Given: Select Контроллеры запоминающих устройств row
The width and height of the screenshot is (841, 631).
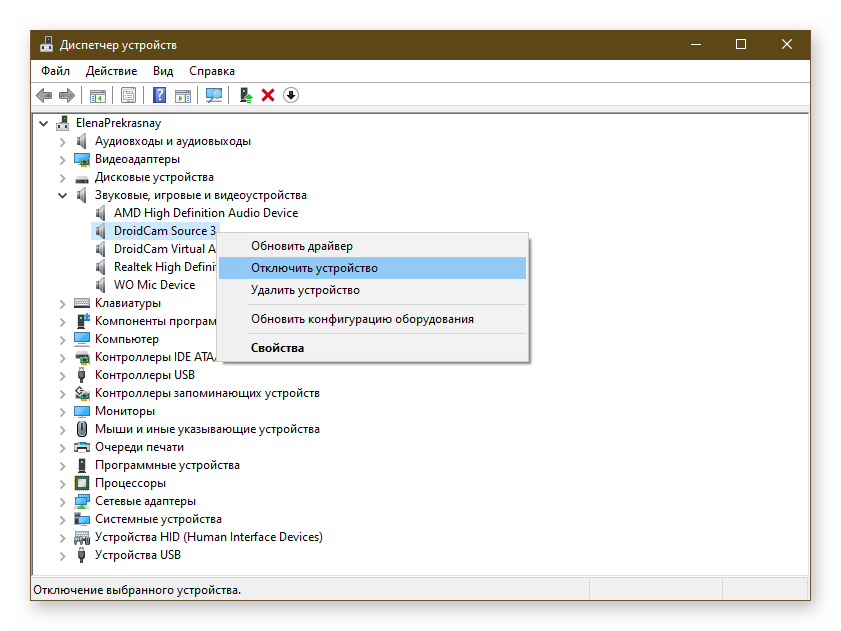Looking at the screenshot, I should tap(207, 393).
